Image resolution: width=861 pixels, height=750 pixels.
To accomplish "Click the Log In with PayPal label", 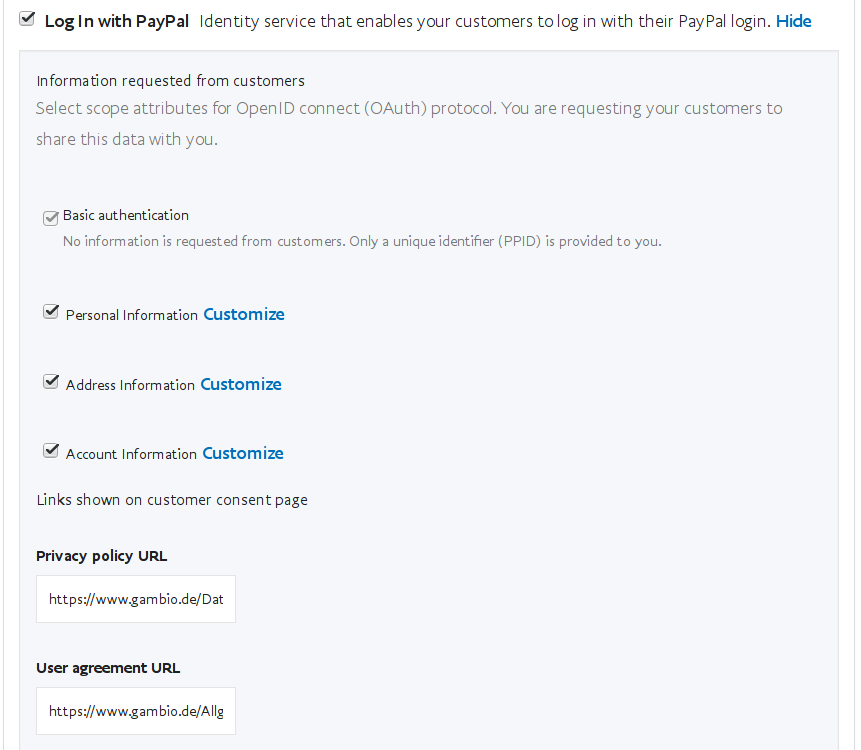I will click(117, 21).
